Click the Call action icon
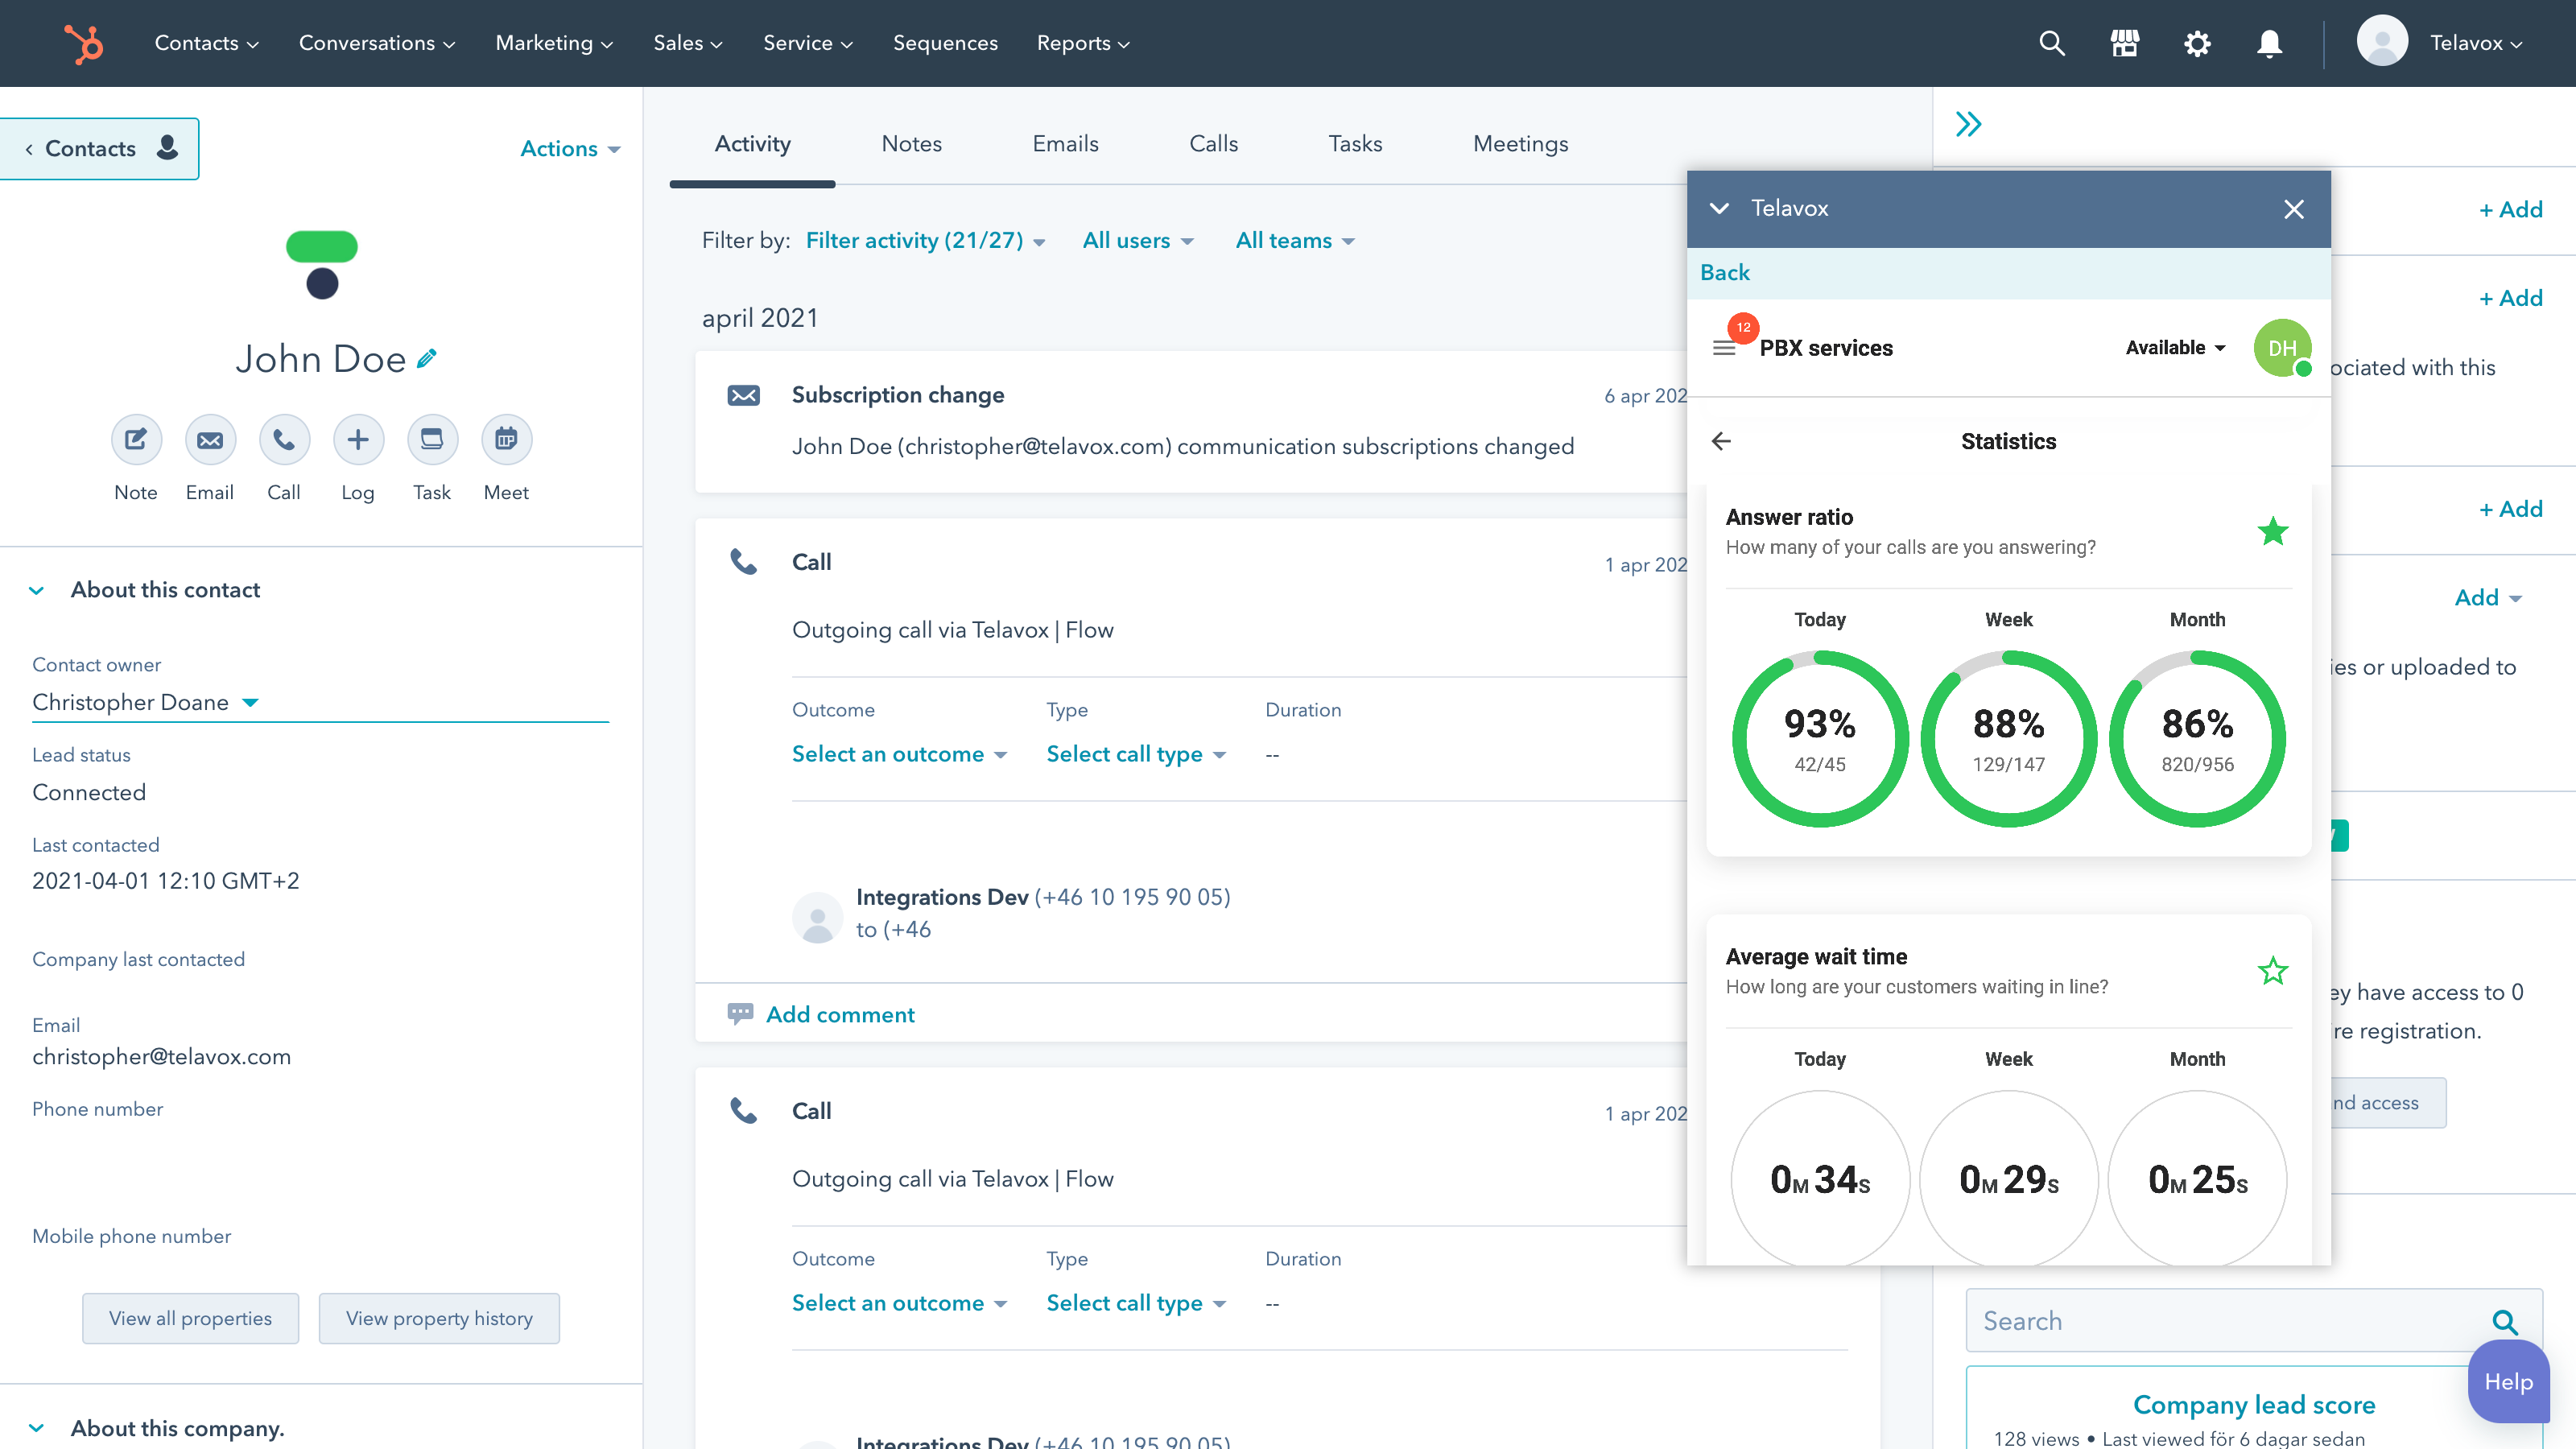This screenshot has height=1449, width=2576. [x=284, y=439]
